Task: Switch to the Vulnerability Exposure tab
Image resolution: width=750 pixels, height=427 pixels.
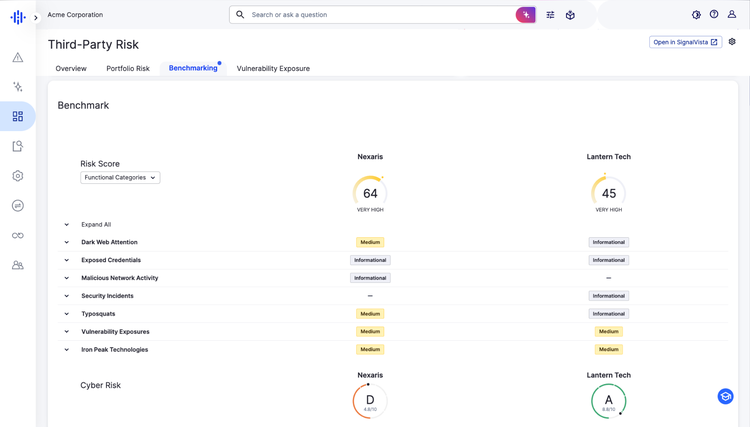Action: (273, 68)
